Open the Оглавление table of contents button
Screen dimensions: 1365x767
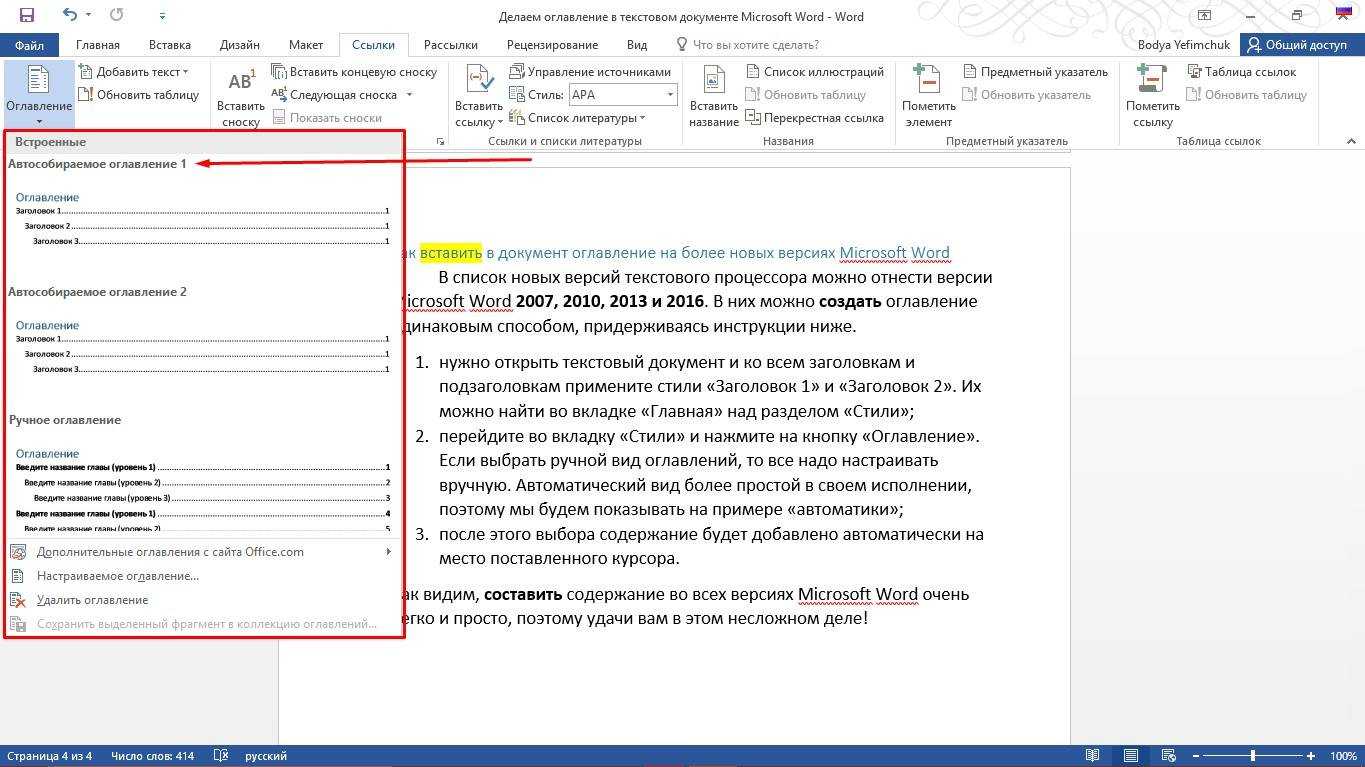click(39, 96)
